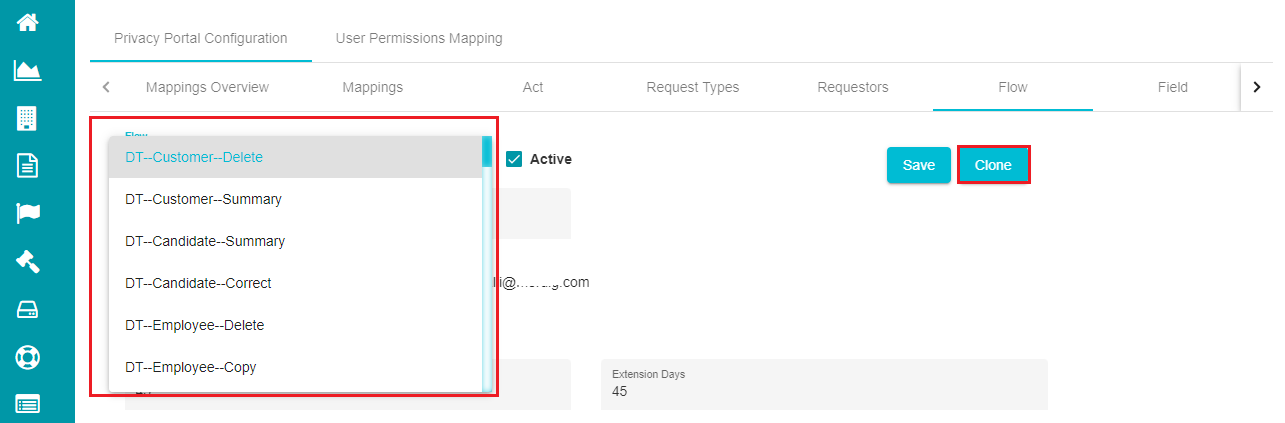The image size is (1285, 423).
Task: Open the document icon in sidebar
Action: tap(28, 165)
